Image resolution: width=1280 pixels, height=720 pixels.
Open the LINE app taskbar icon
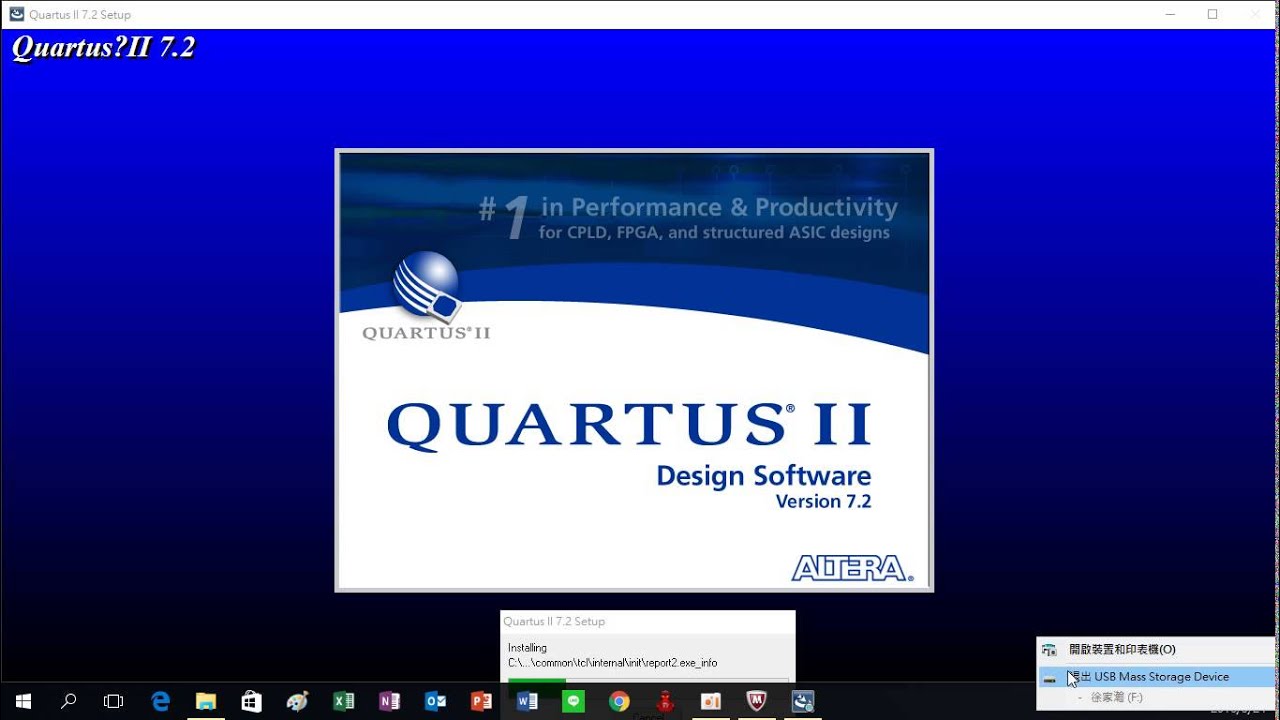click(573, 702)
